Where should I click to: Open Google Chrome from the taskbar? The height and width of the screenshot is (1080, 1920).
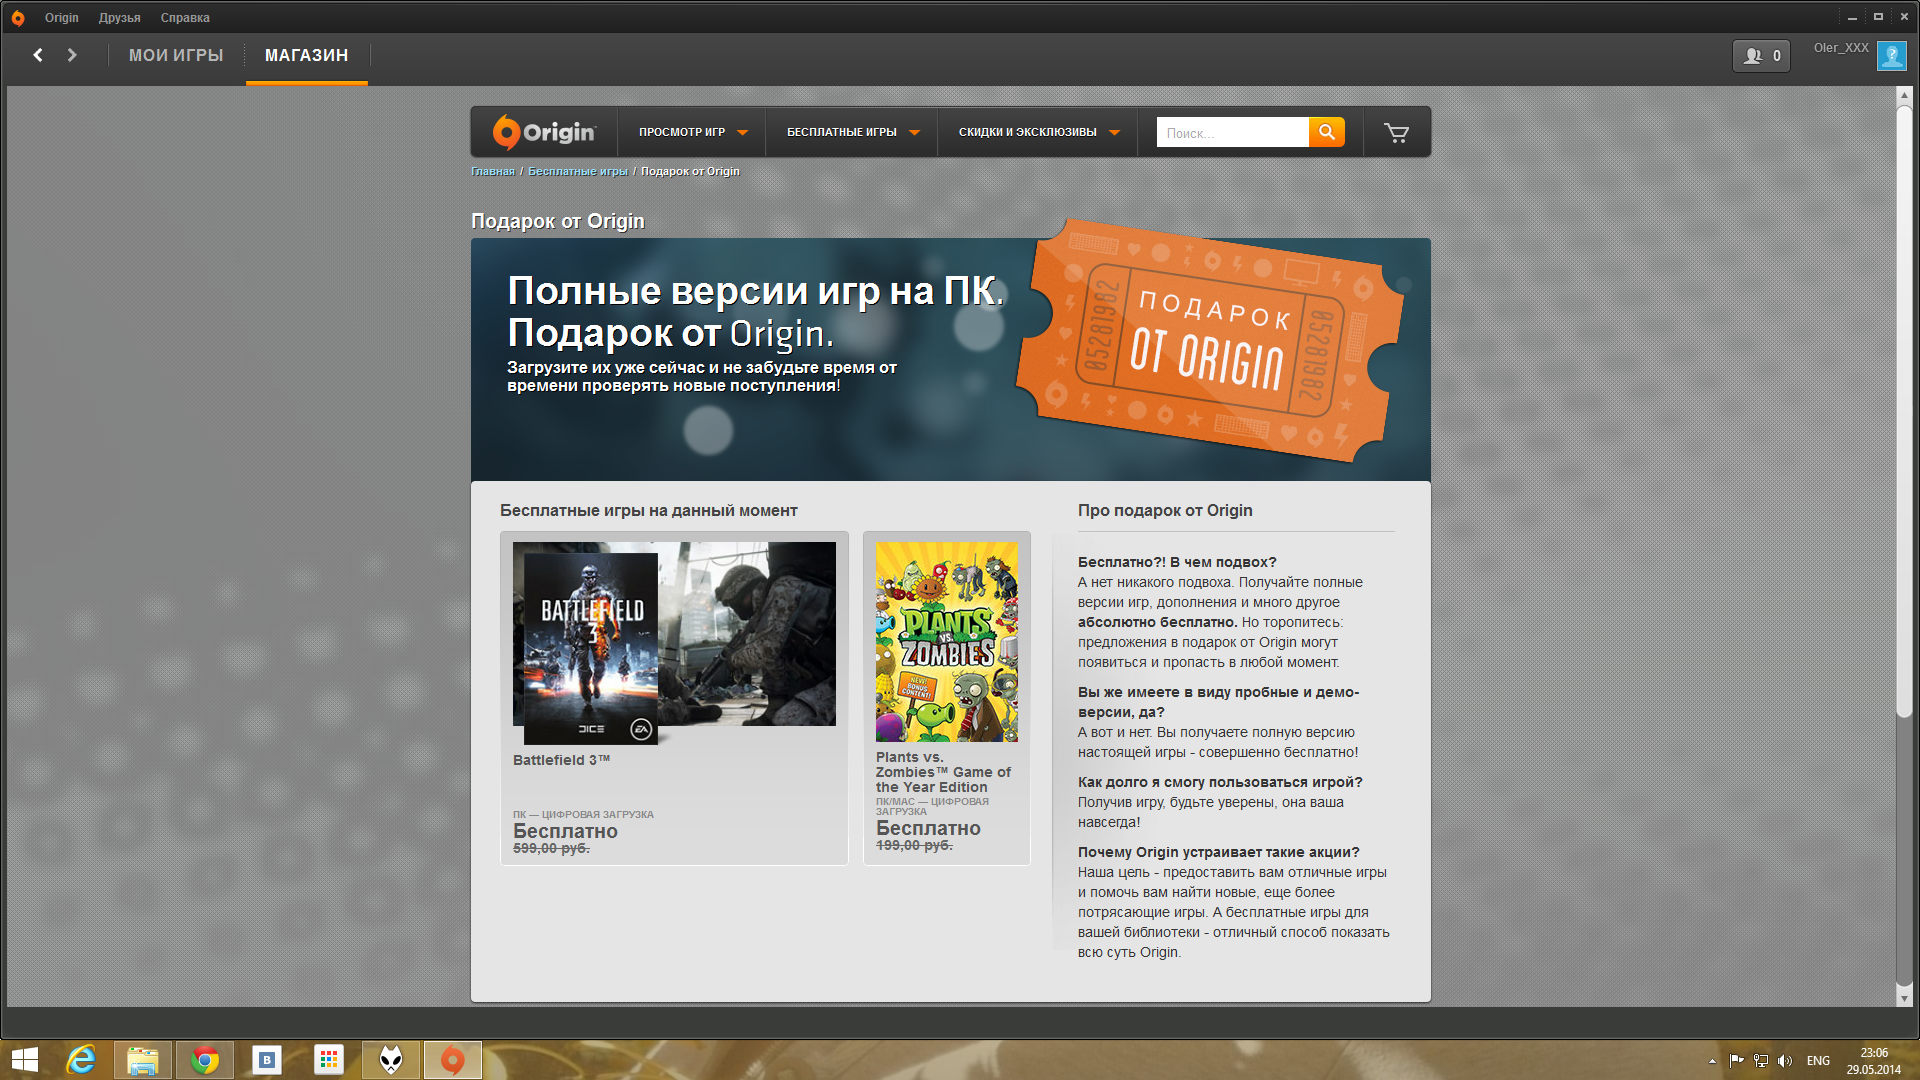pos(205,1060)
